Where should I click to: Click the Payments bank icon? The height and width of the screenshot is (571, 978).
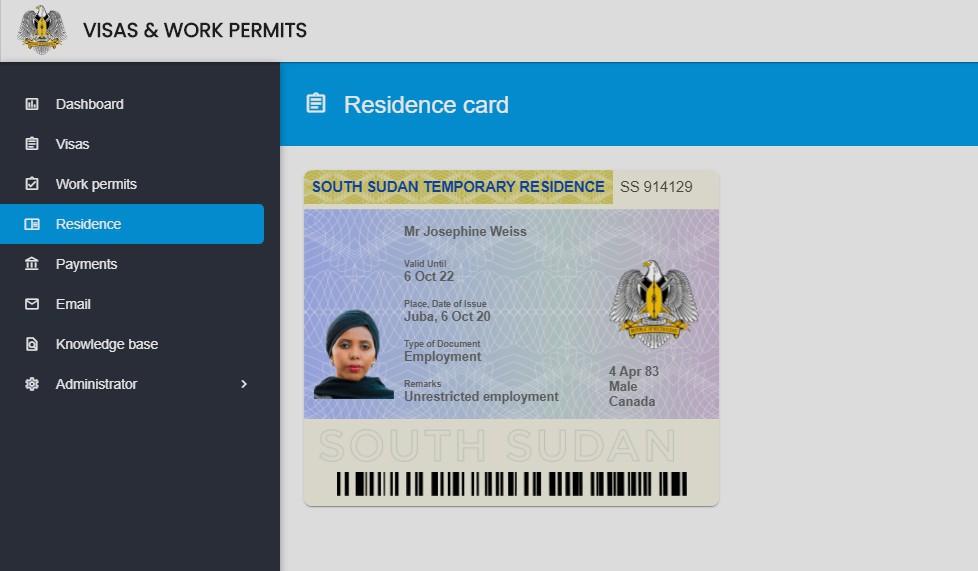[x=32, y=264]
